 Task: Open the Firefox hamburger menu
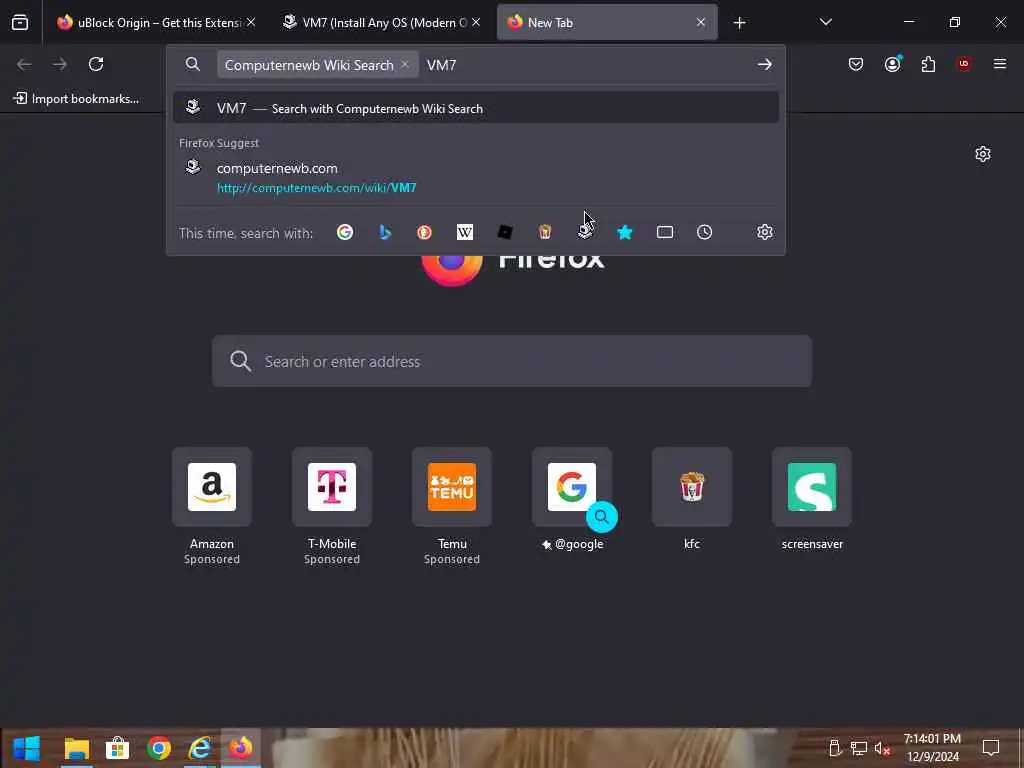1000,64
